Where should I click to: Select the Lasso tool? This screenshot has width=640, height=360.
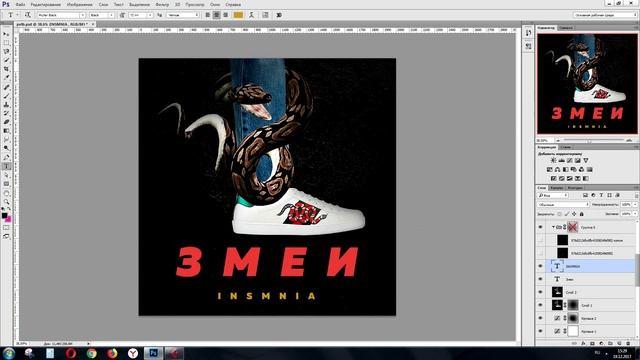point(6,51)
